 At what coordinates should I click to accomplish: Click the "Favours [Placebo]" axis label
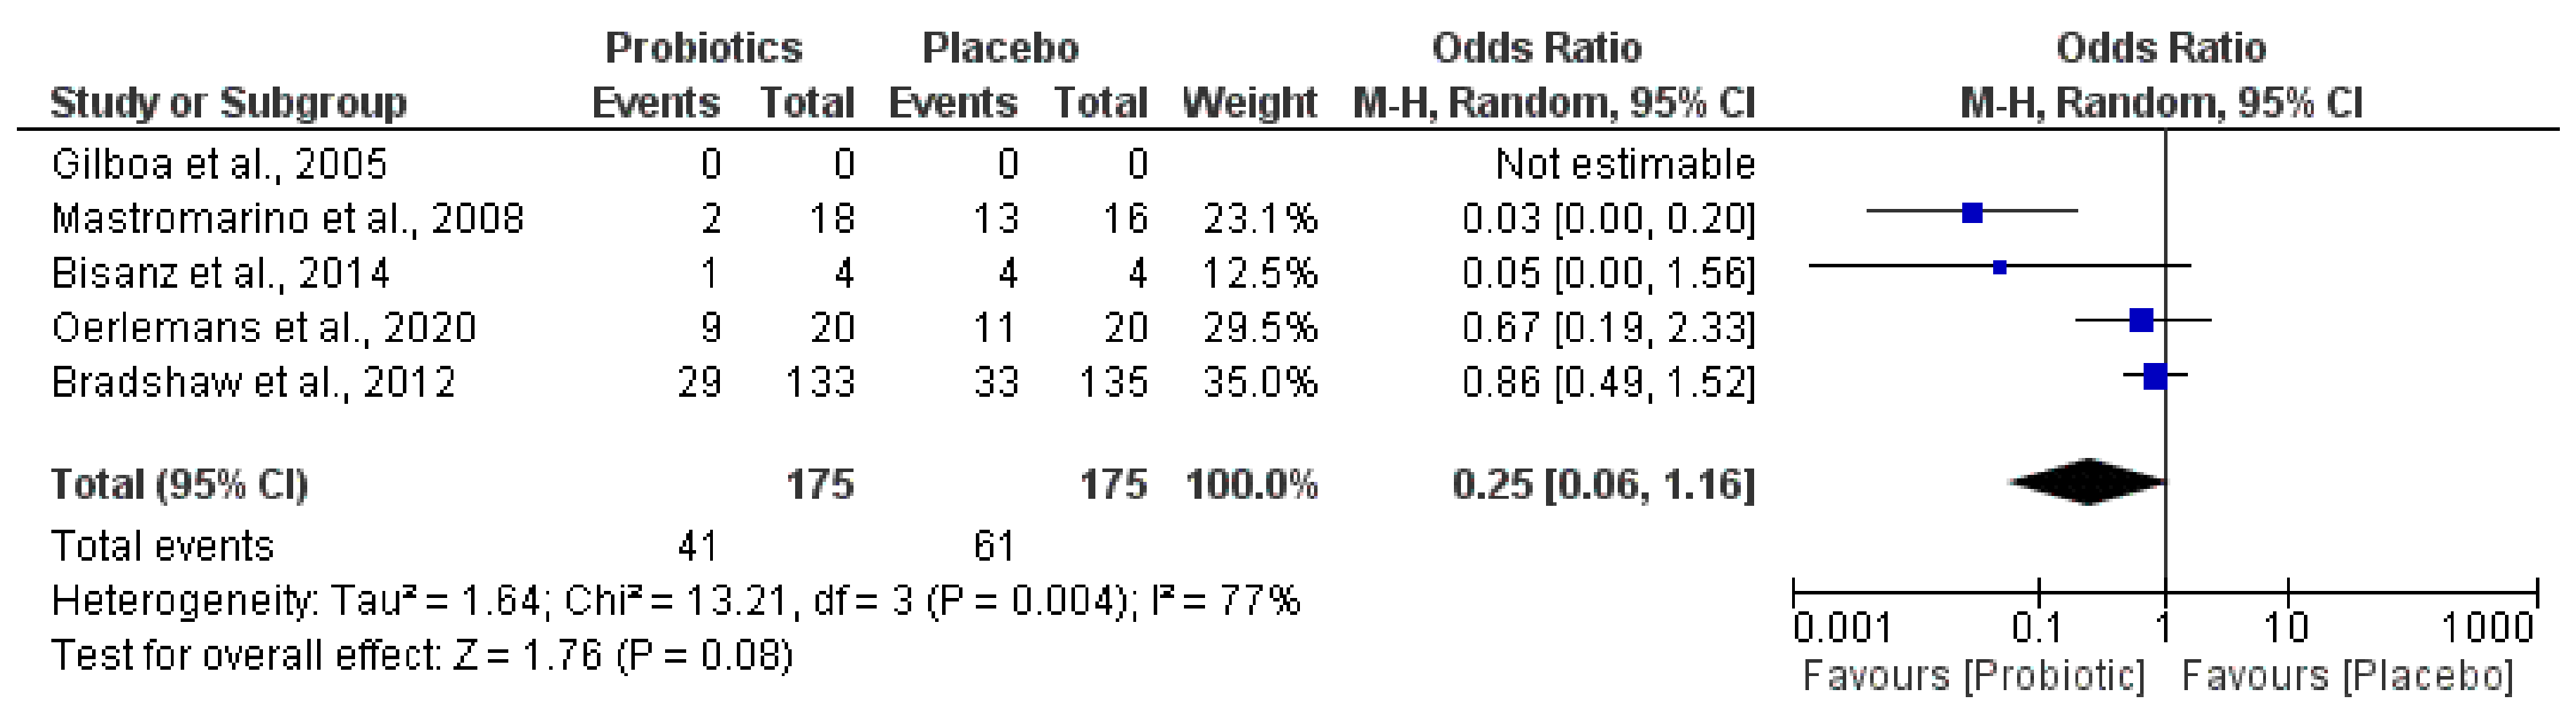click(x=2347, y=676)
